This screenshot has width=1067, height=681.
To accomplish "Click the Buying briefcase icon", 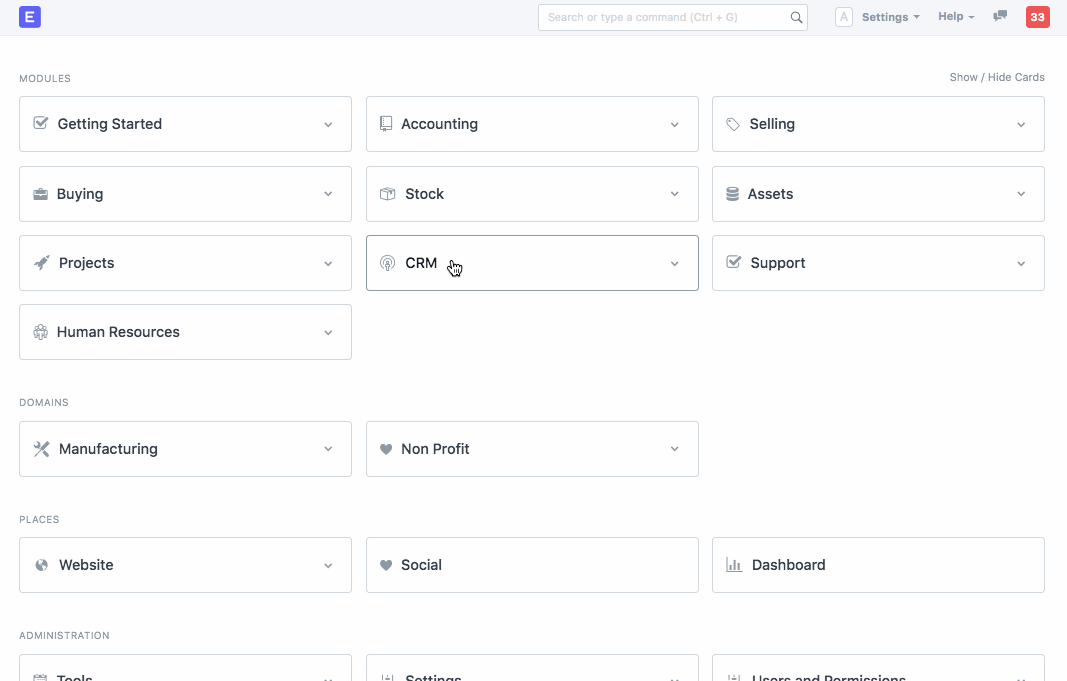I will pos(40,193).
